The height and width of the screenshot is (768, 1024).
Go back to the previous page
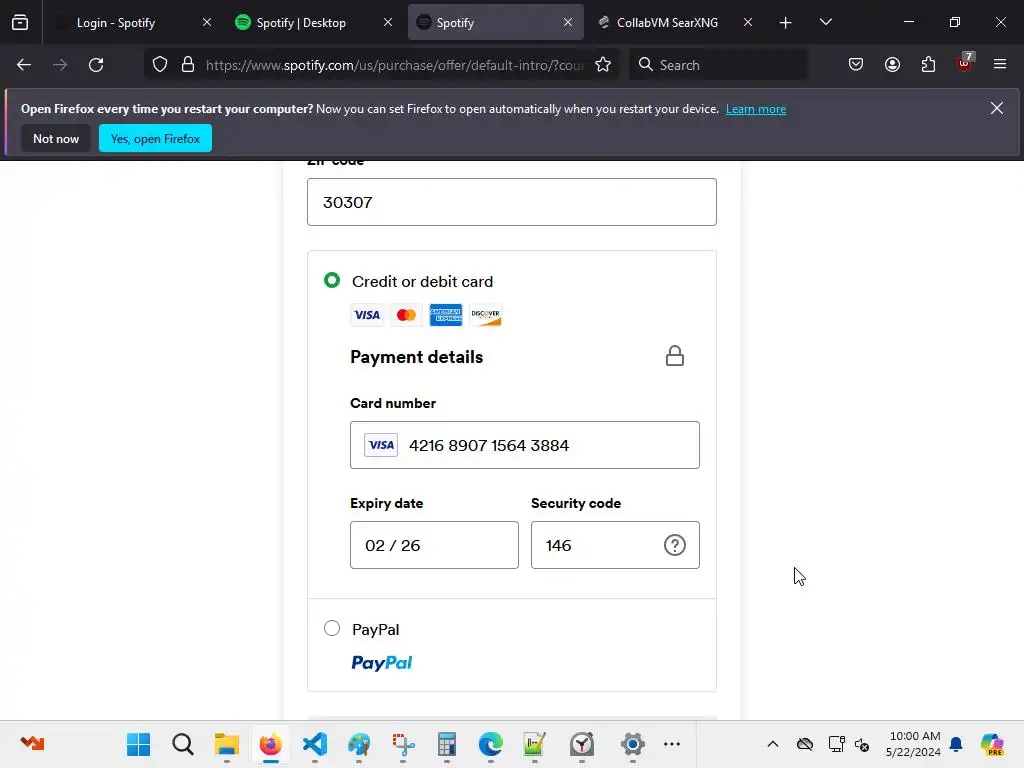pyautogui.click(x=24, y=65)
